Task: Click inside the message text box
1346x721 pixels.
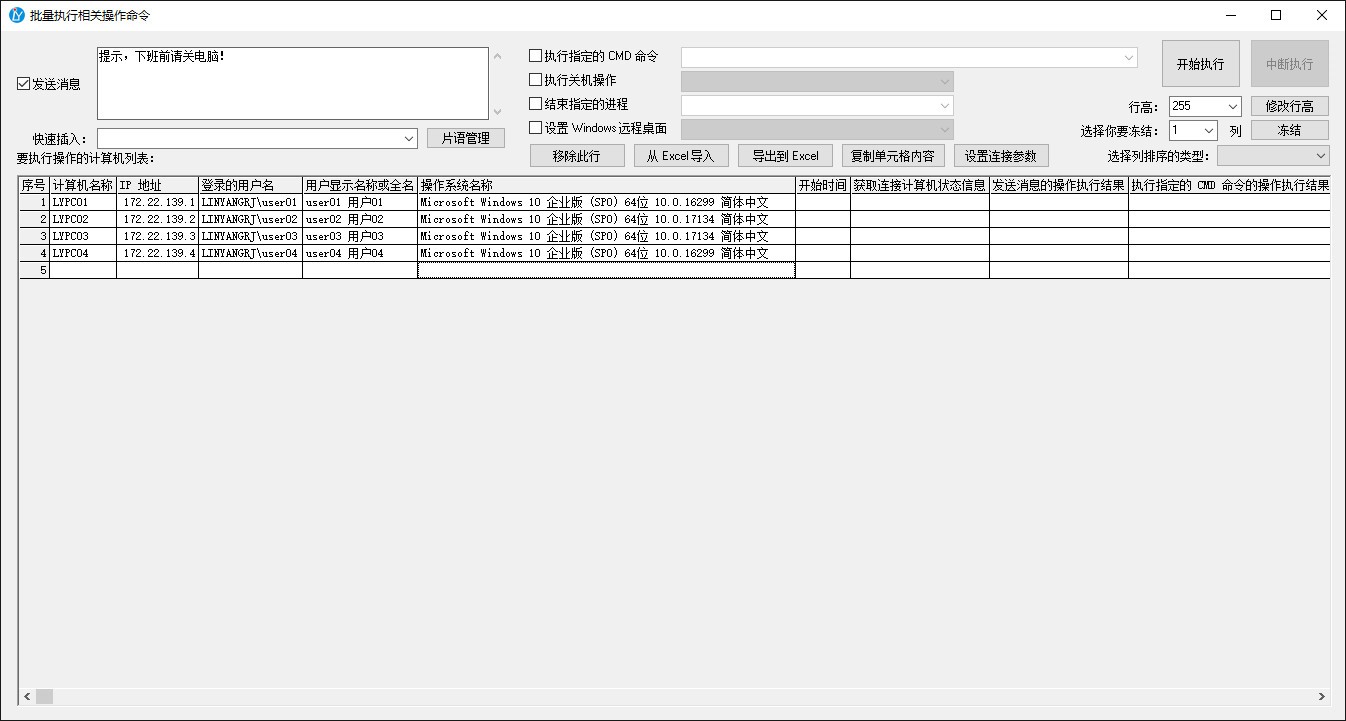Action: point(290,84)
